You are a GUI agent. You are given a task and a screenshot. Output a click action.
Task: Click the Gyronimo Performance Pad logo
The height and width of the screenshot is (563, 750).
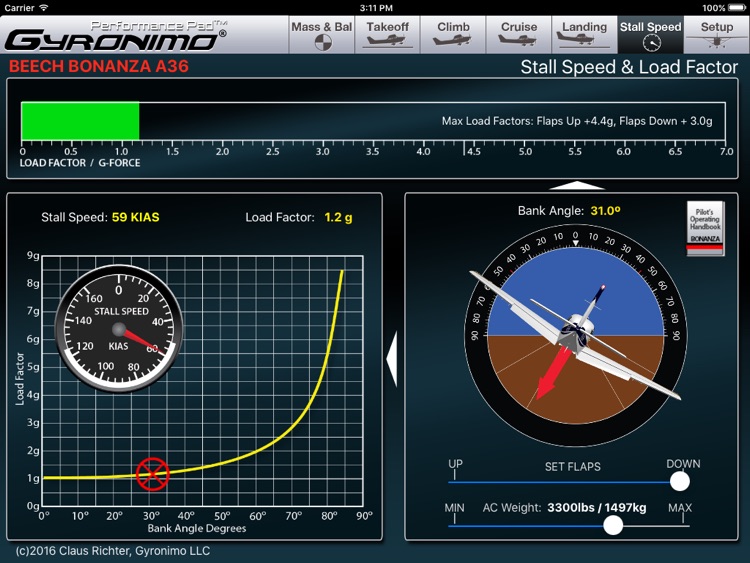[116, 36]
